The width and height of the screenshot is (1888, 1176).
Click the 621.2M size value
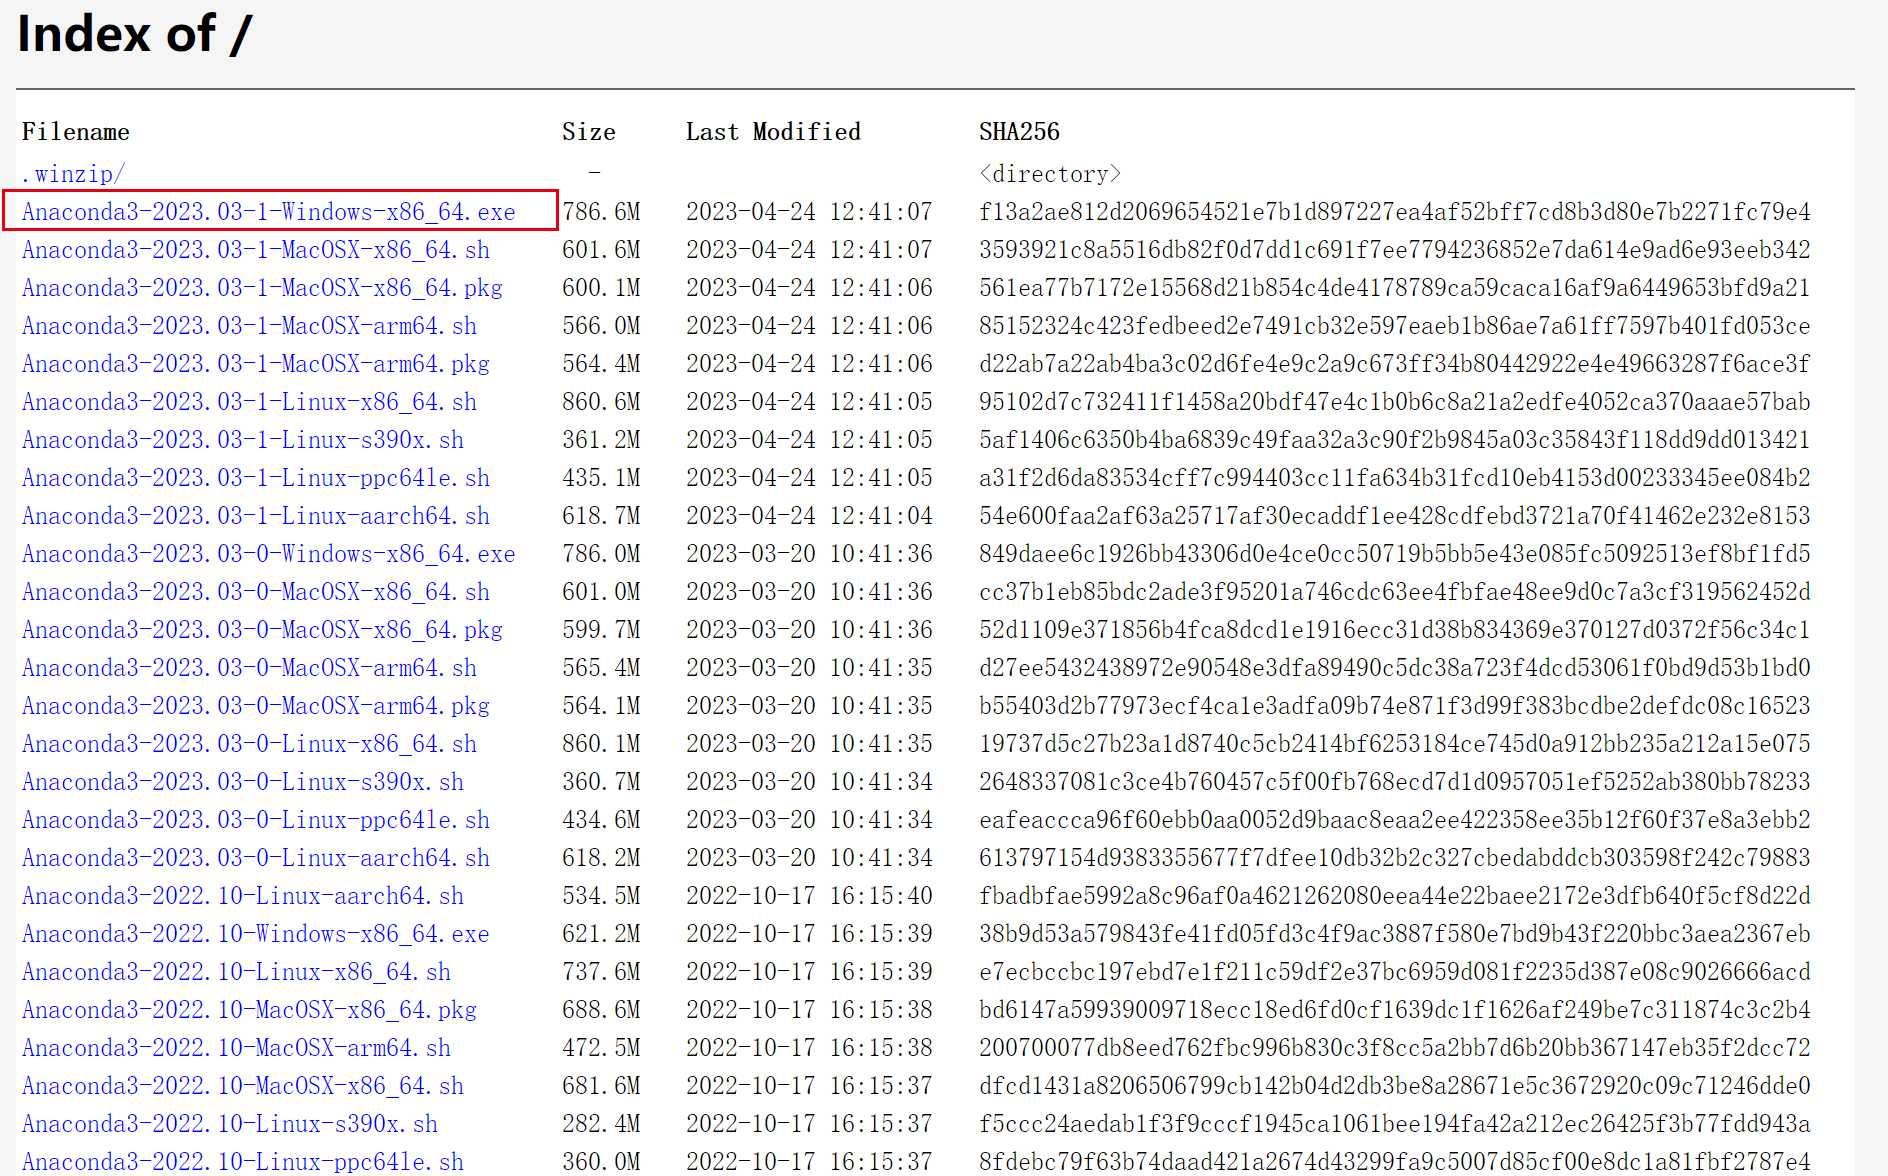(x=601, y=934)
